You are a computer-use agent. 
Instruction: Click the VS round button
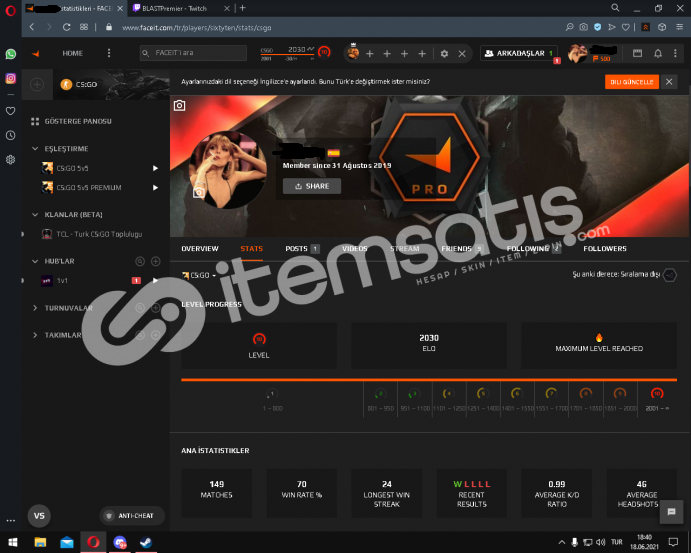pos(39,516)
